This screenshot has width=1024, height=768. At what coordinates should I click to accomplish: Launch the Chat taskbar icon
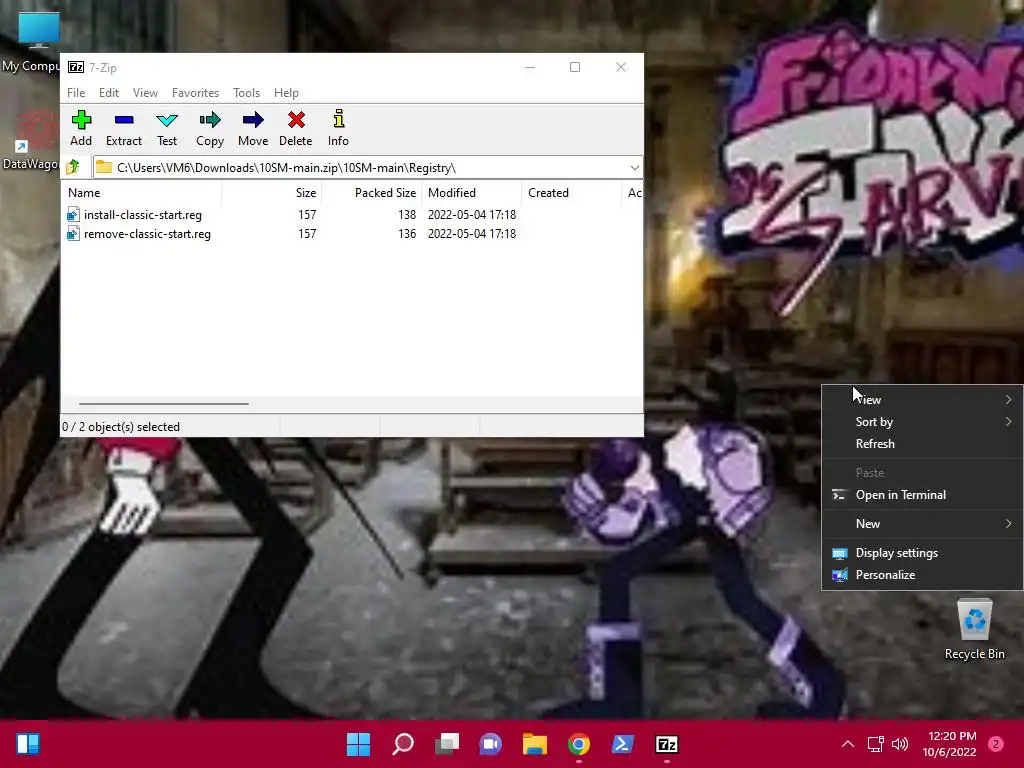point(490,744)
